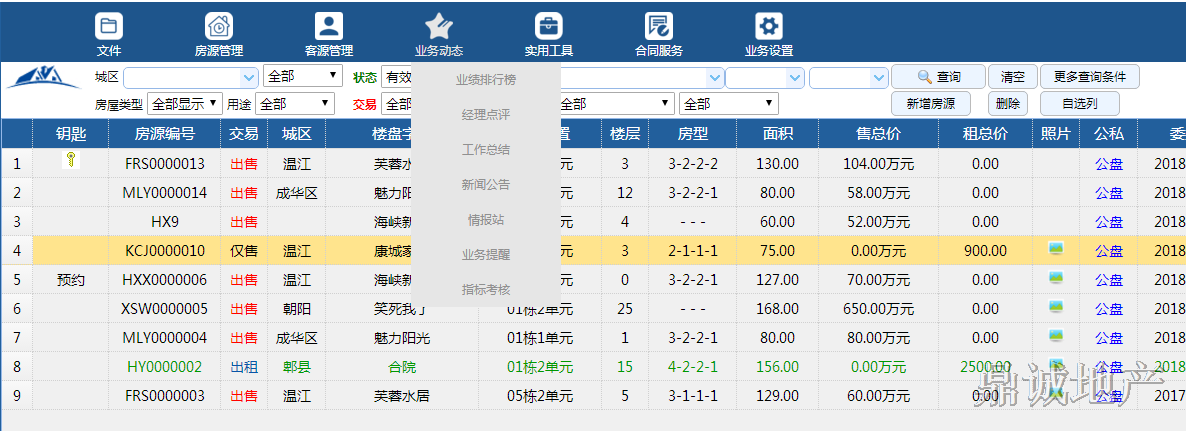This screenshot has width=1186, height=431.
Task: Open 实用工具 briefcase icon
Action: (x=548, y=27)
